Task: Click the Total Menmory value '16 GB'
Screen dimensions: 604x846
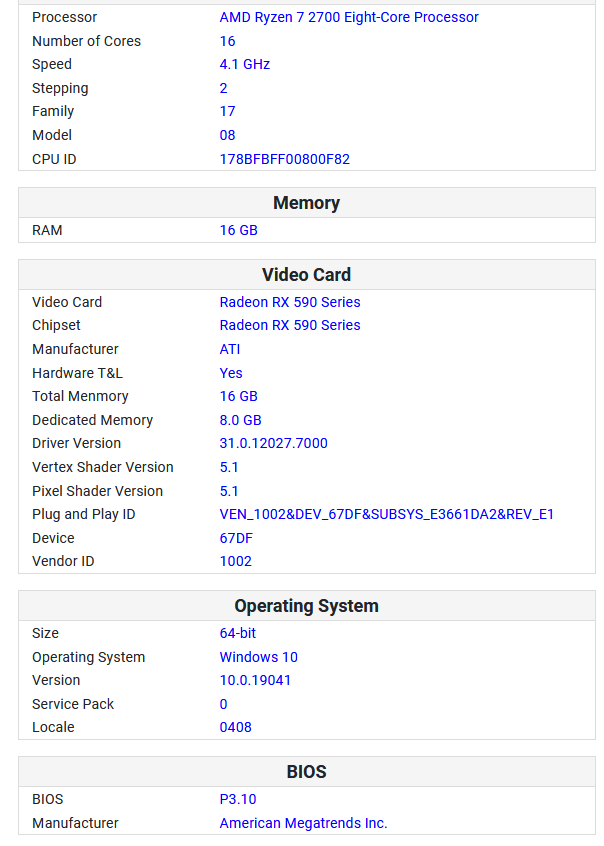Action: 239,396
